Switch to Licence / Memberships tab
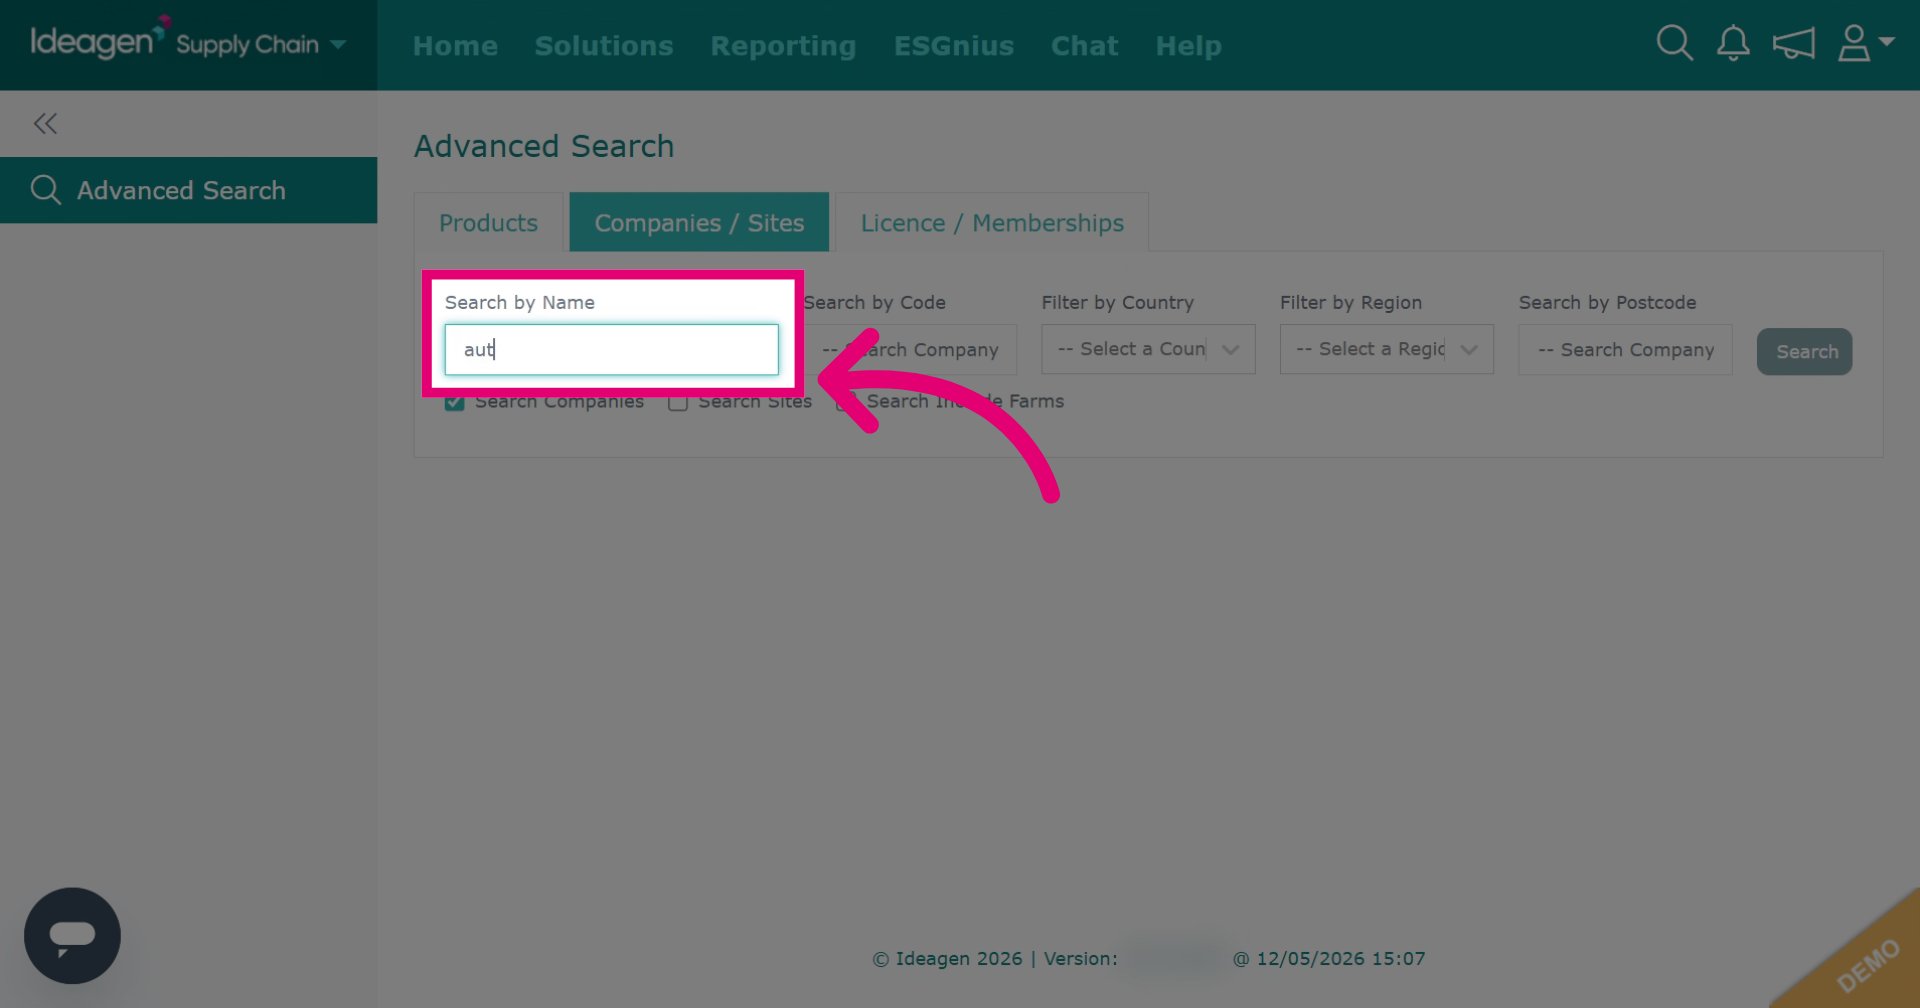1920x1008 pixels. (992, 223)
